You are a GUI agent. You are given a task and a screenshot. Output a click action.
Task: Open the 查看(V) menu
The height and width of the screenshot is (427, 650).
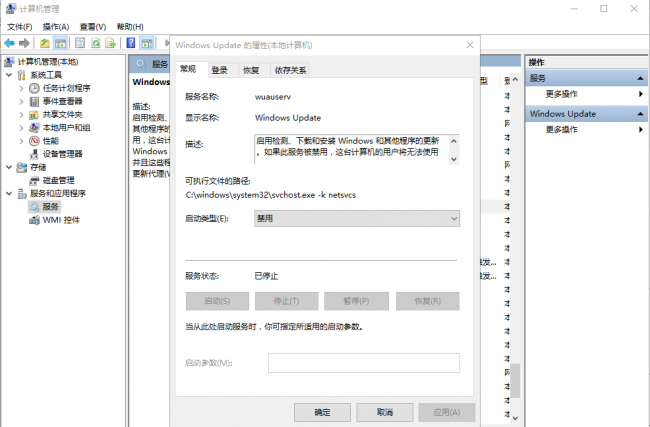tap(93, 27)
